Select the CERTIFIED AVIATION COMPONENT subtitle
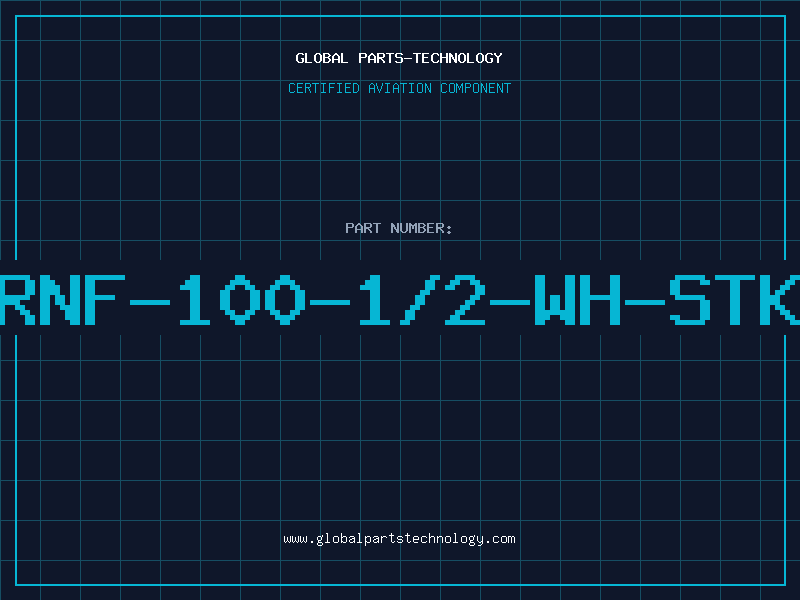The width and height of the screenshot is (800, 600). [399, 88]
